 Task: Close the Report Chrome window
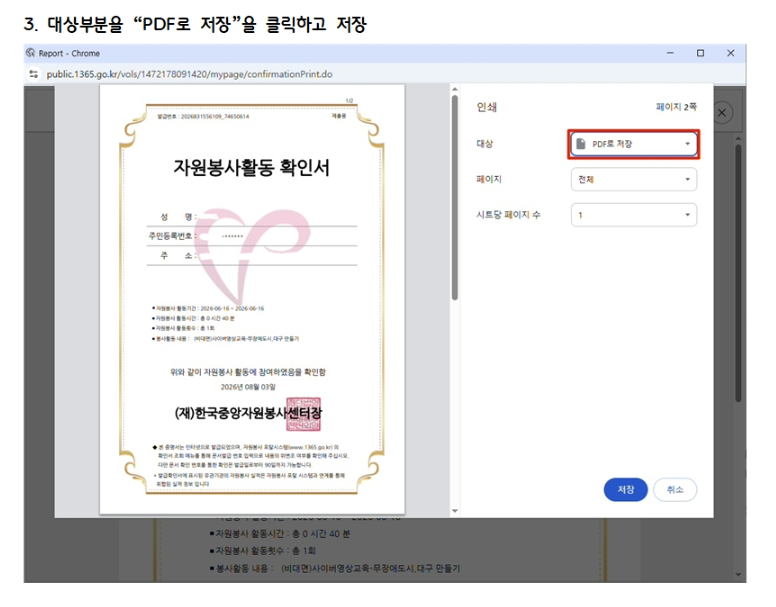point(730,53)
